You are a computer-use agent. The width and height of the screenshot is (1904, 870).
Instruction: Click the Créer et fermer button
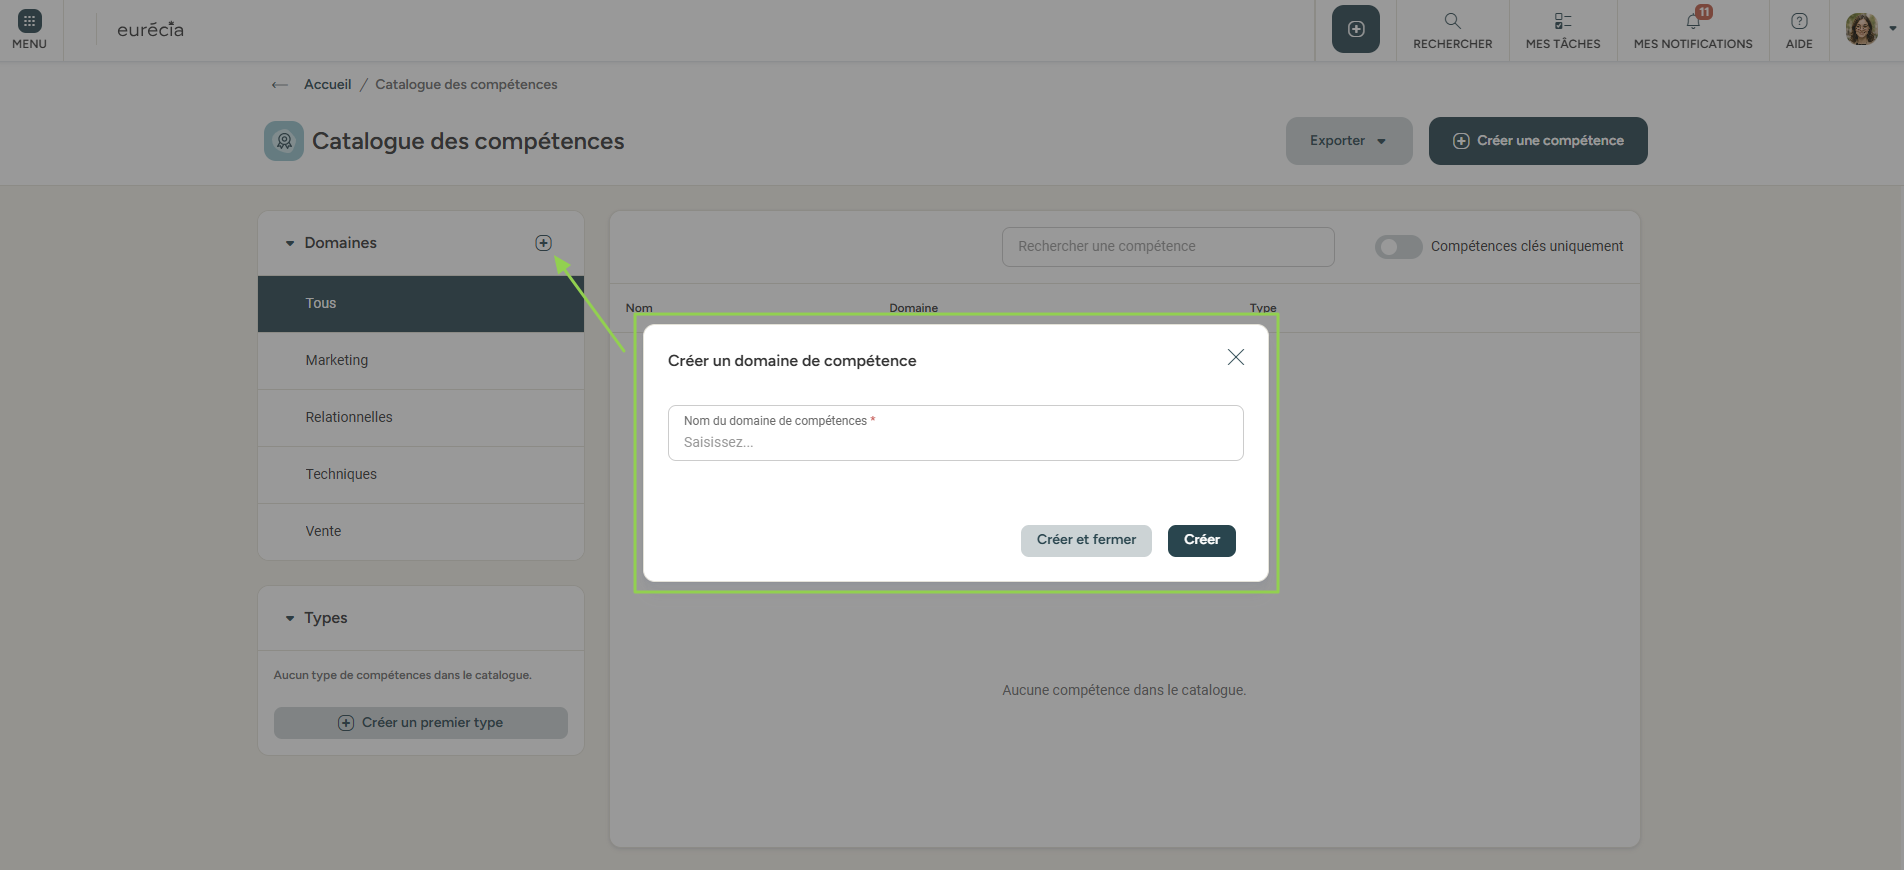pos(1085,540)
